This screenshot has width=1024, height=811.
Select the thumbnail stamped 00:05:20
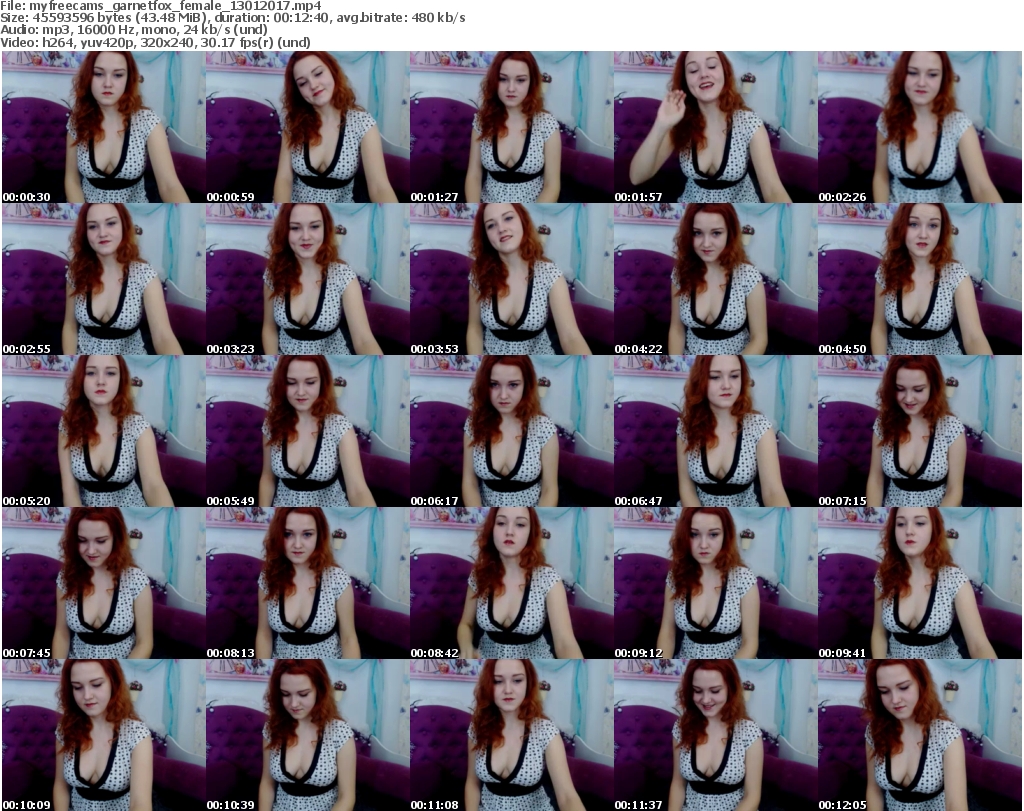tap(103, 432)
